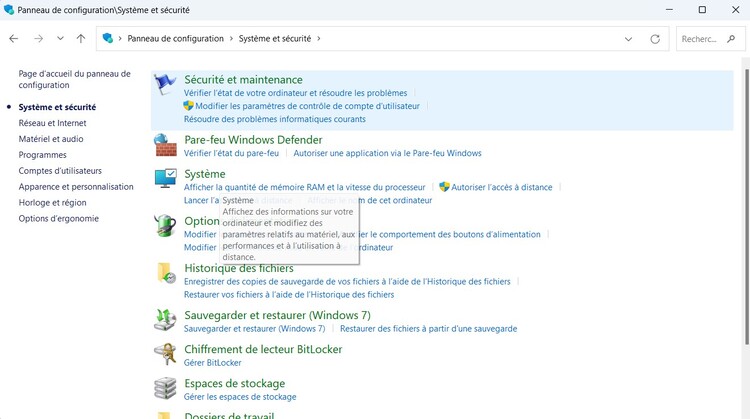Click the Control Panel icon in the title bar
The width and height of the screenshot is (750, 419).
coord(9,10)
